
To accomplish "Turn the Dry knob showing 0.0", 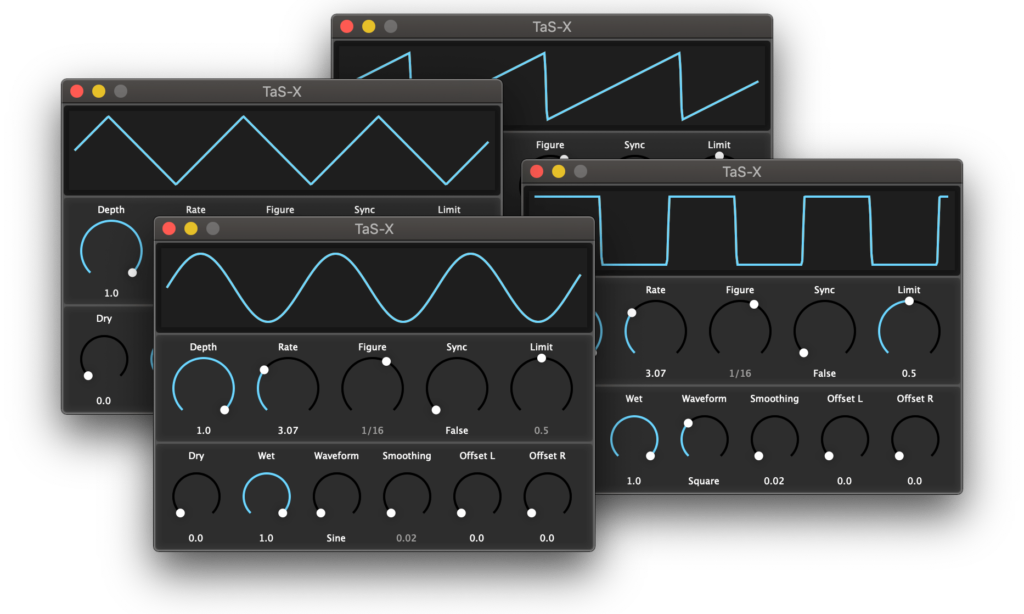I will 196,495.
